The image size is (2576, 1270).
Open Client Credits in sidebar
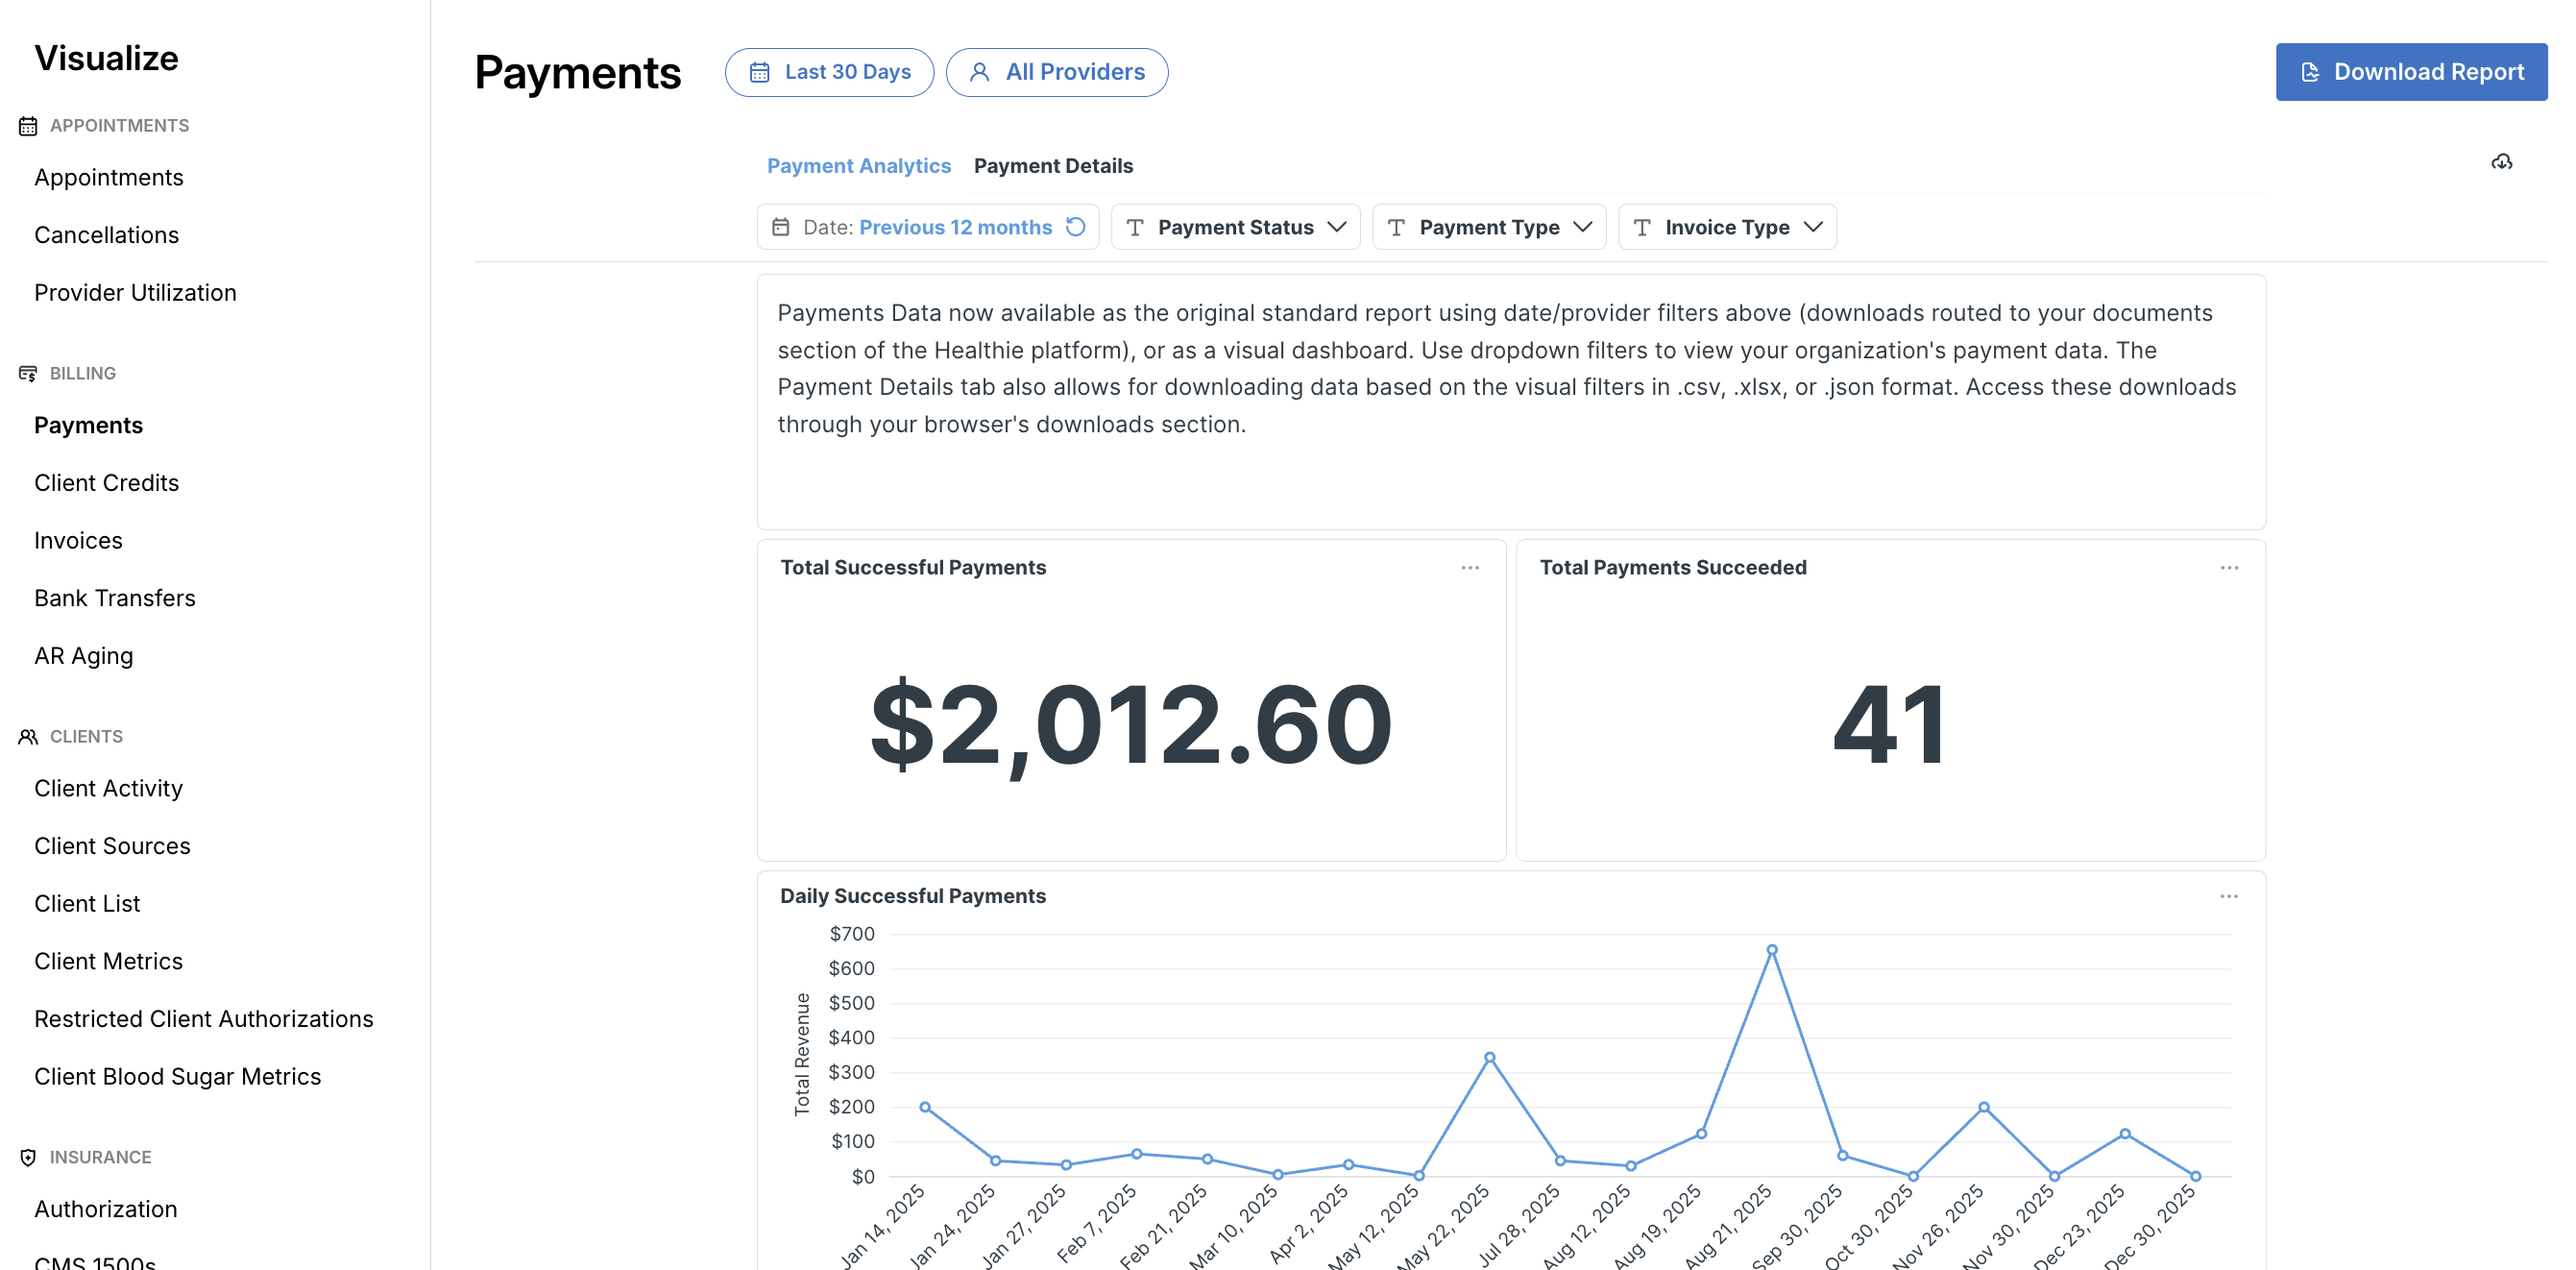click(x=106, y=483)
